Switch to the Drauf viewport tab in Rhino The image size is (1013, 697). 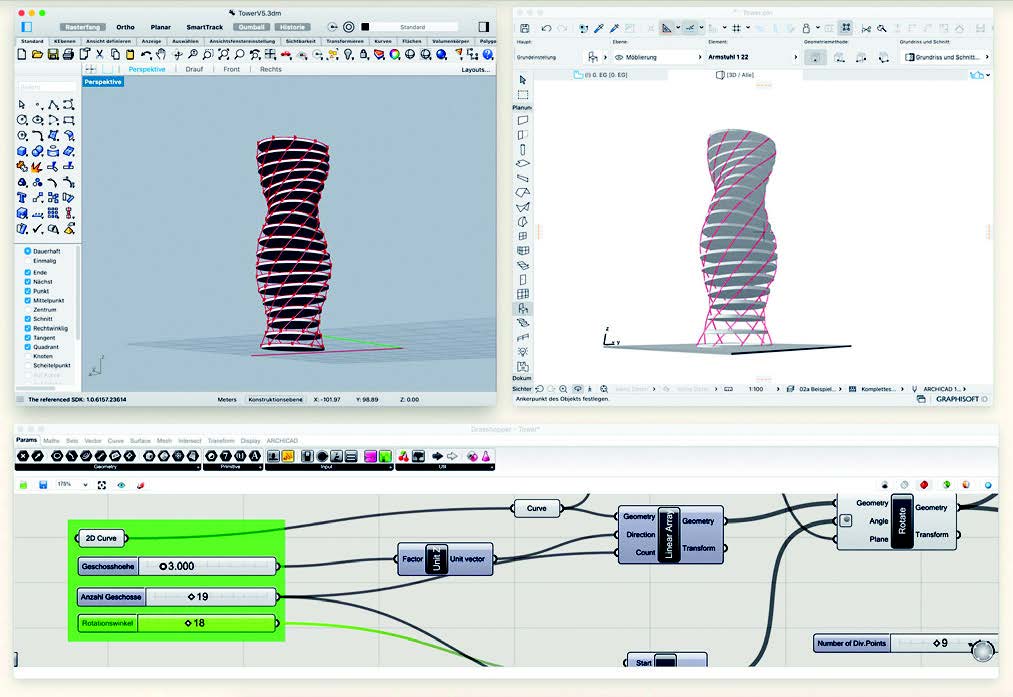click(x=194, y=68)
